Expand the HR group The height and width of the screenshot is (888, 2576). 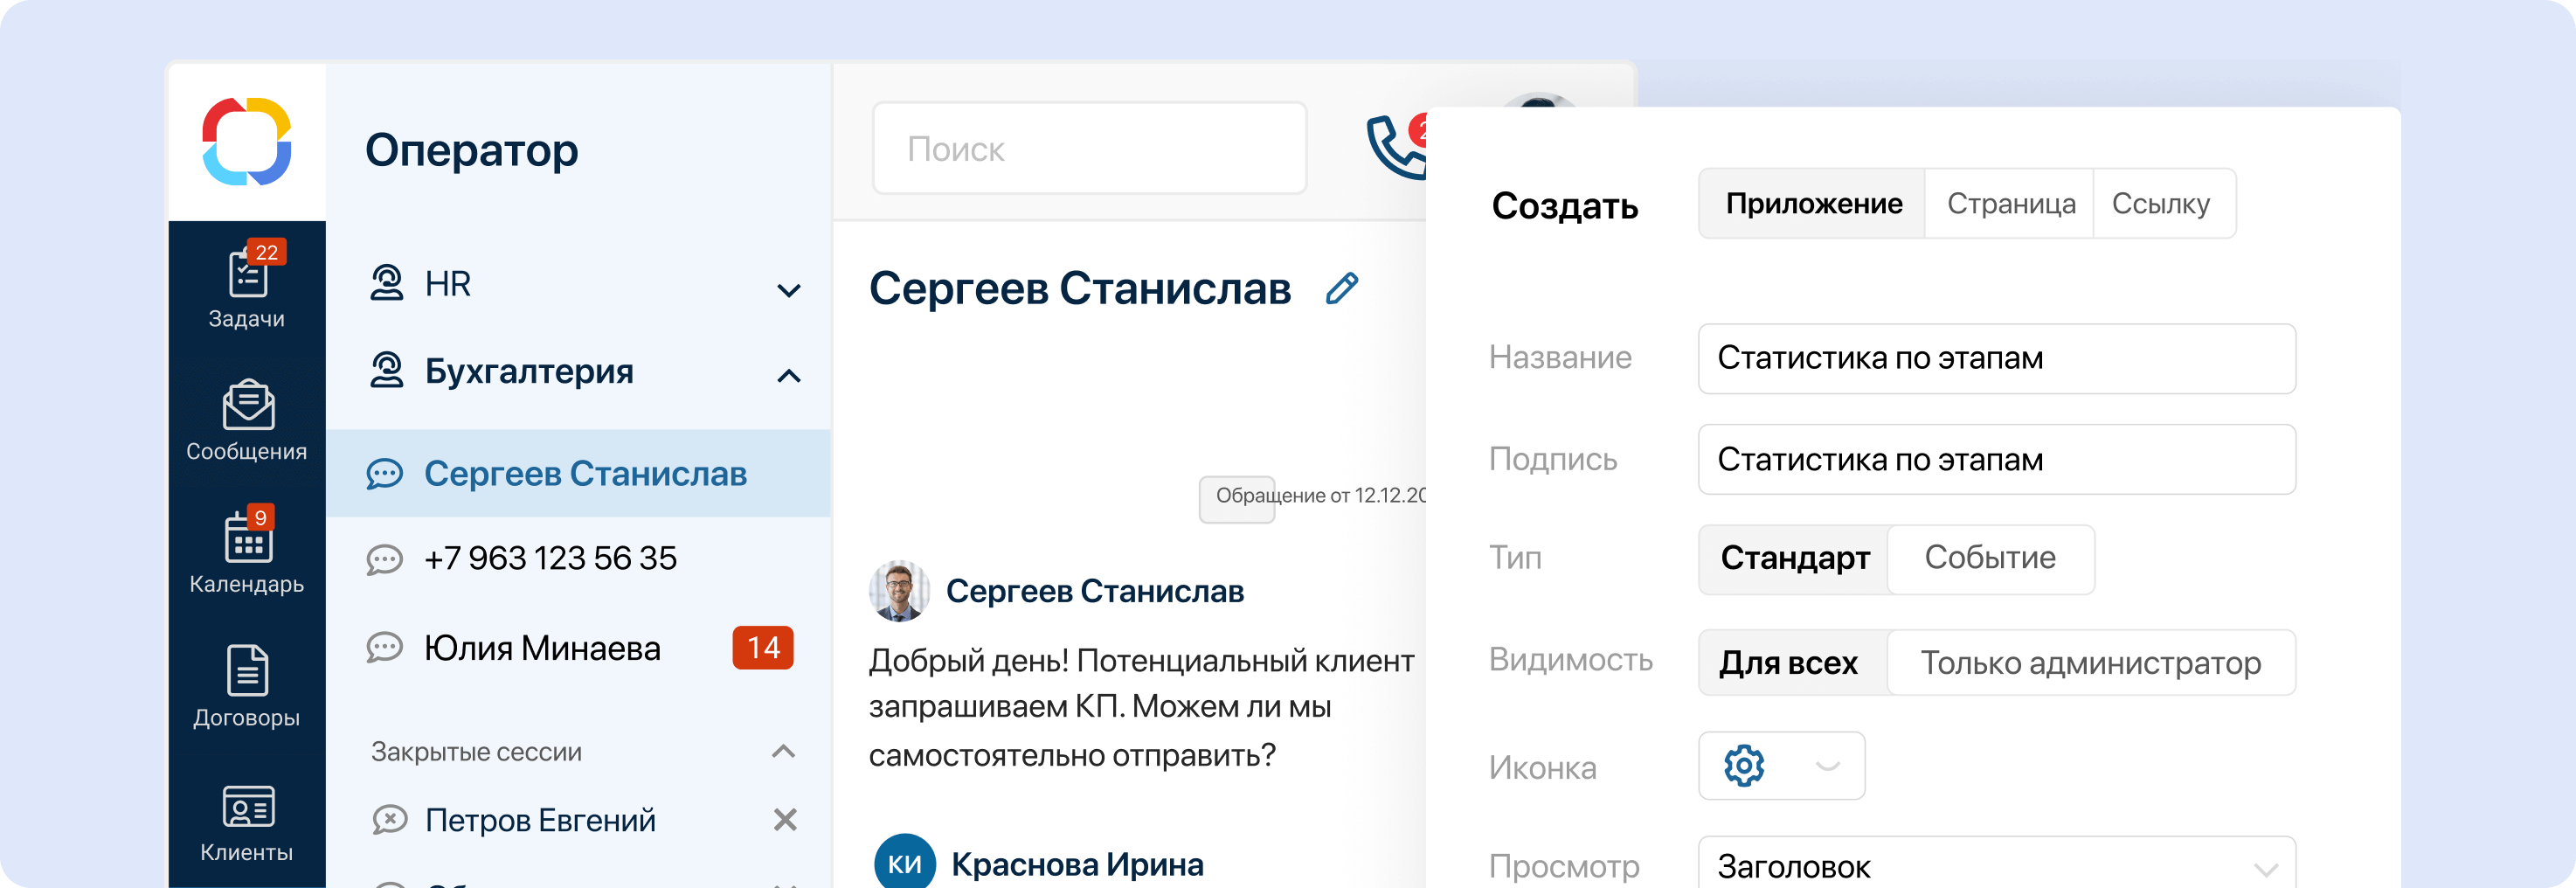pyautogui.click(x=789, y=291)
